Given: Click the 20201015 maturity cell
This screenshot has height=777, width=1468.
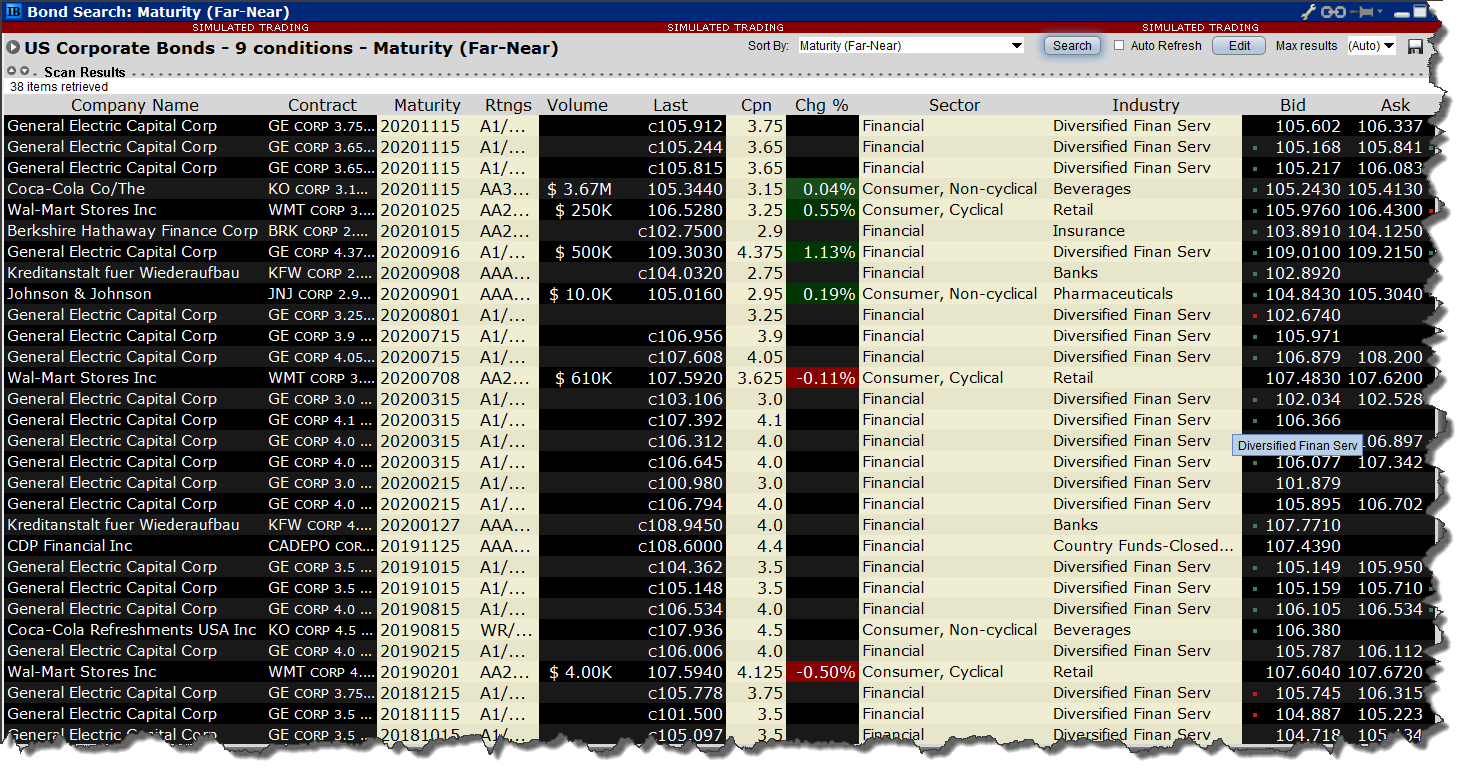Looking at the screenshot, I should coord(427,231).
